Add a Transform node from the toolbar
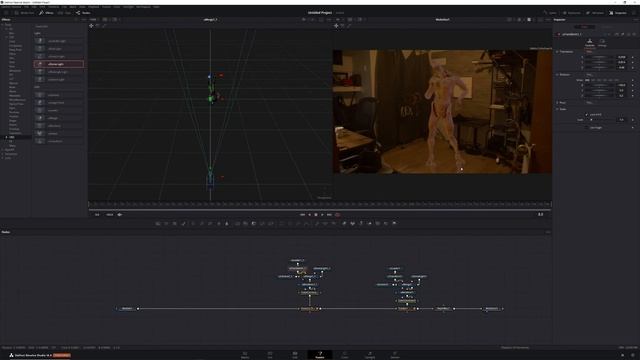 tap(271, 223)
